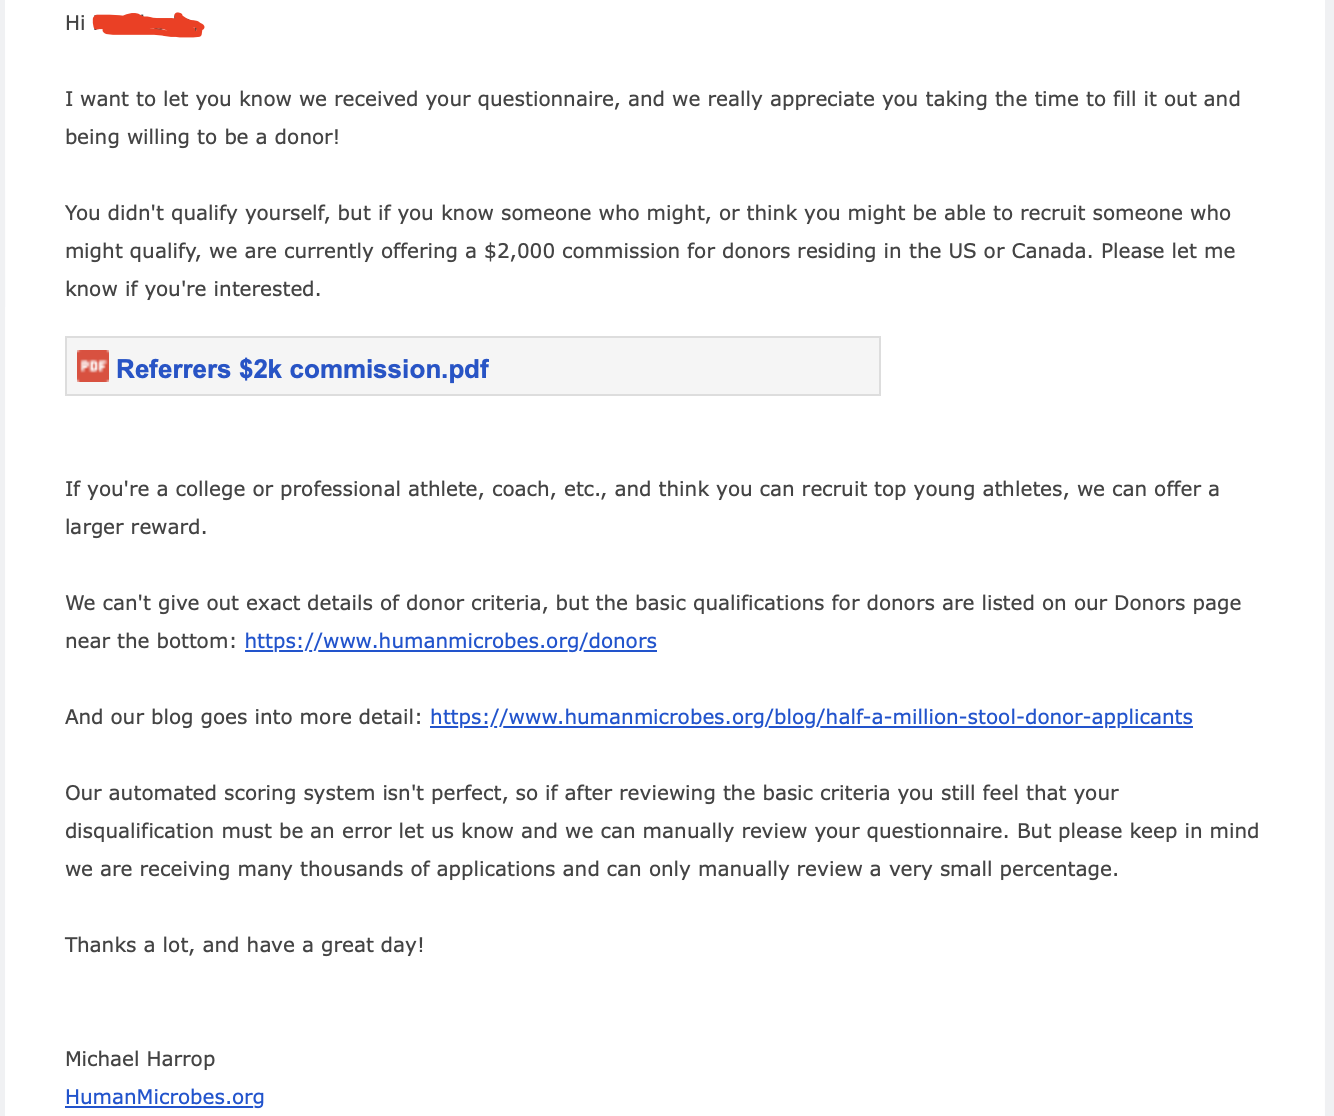1334x1116 pixels.
Task: Open the Referrers $2k commission.pdf attachment
Action: tap(302, 369)
